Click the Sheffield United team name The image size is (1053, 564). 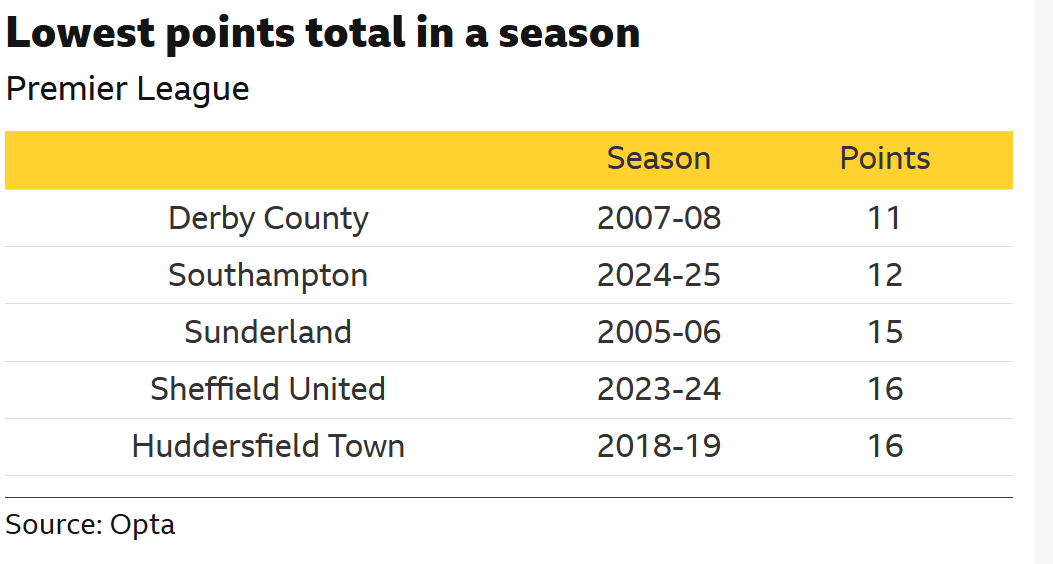268,389
